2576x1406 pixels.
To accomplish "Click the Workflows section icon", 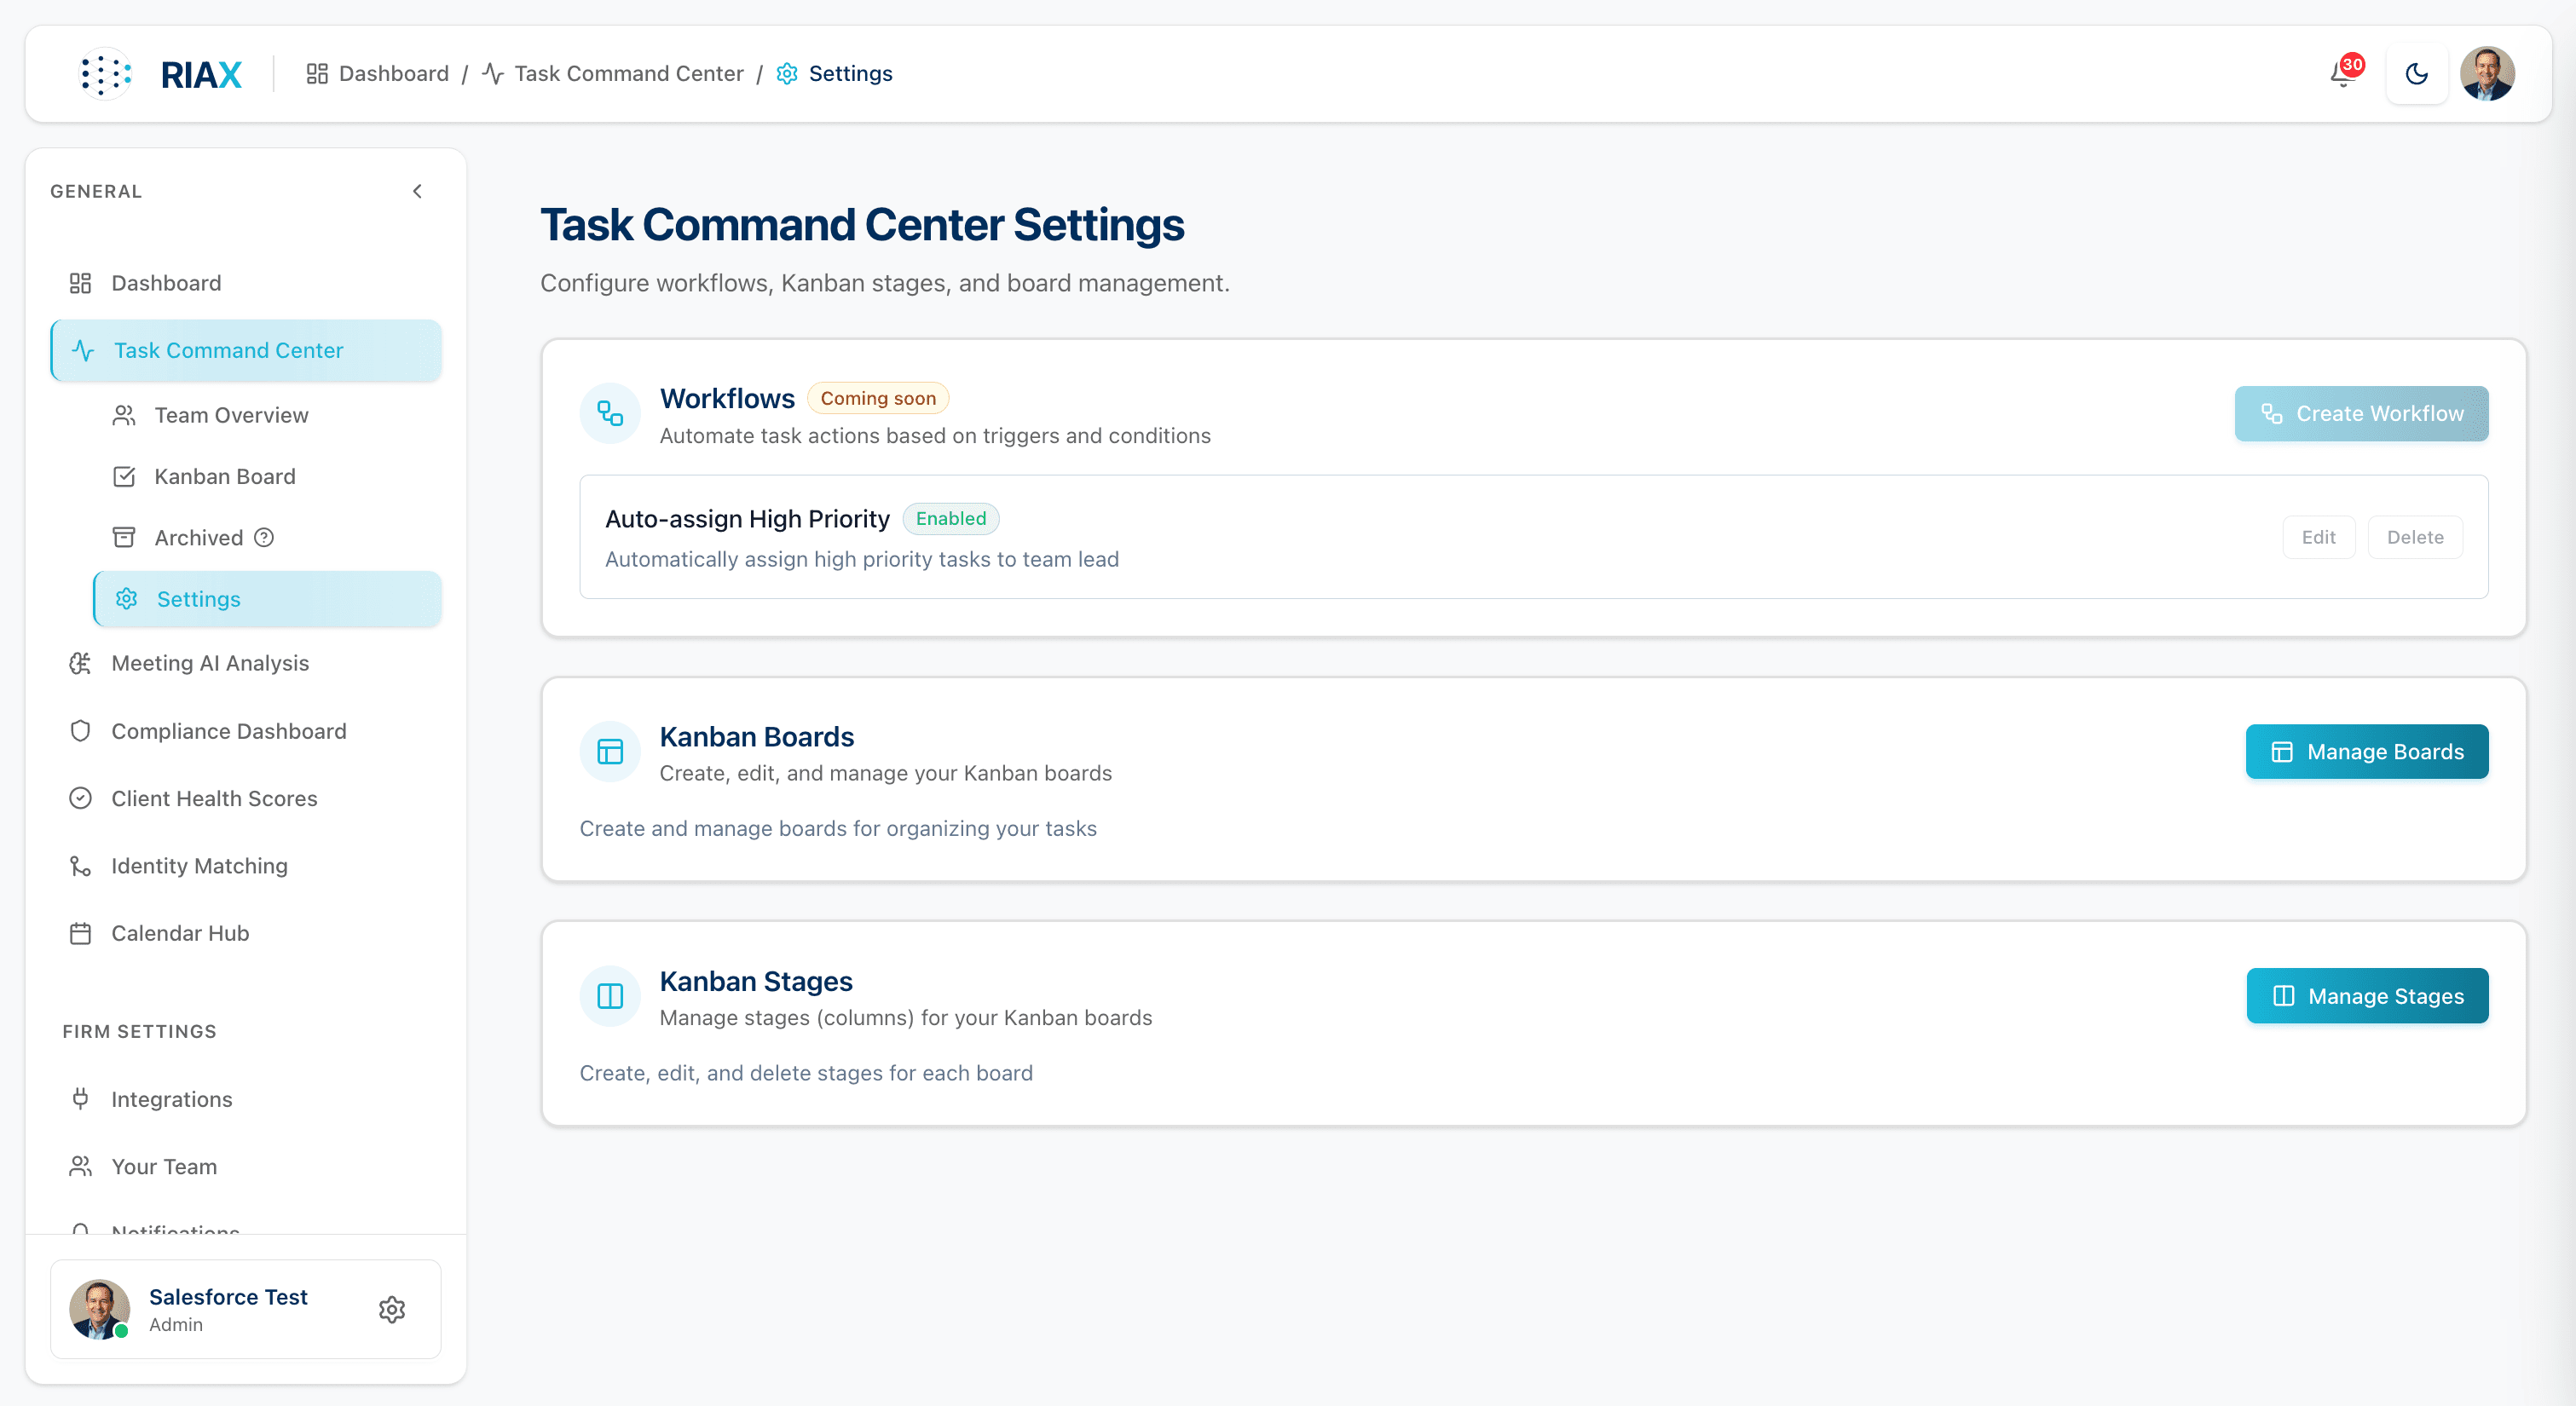I will tap(610, 413).
